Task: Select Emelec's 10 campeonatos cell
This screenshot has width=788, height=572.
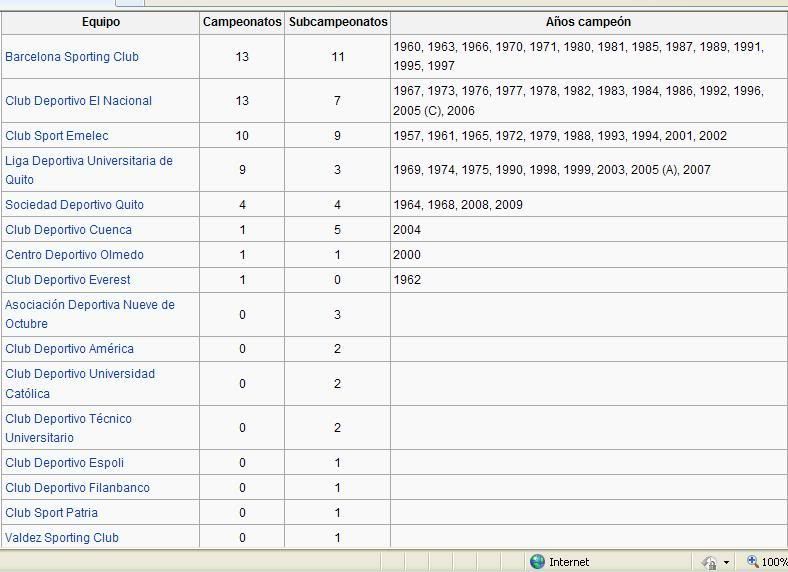Action: tap(242, 136)
